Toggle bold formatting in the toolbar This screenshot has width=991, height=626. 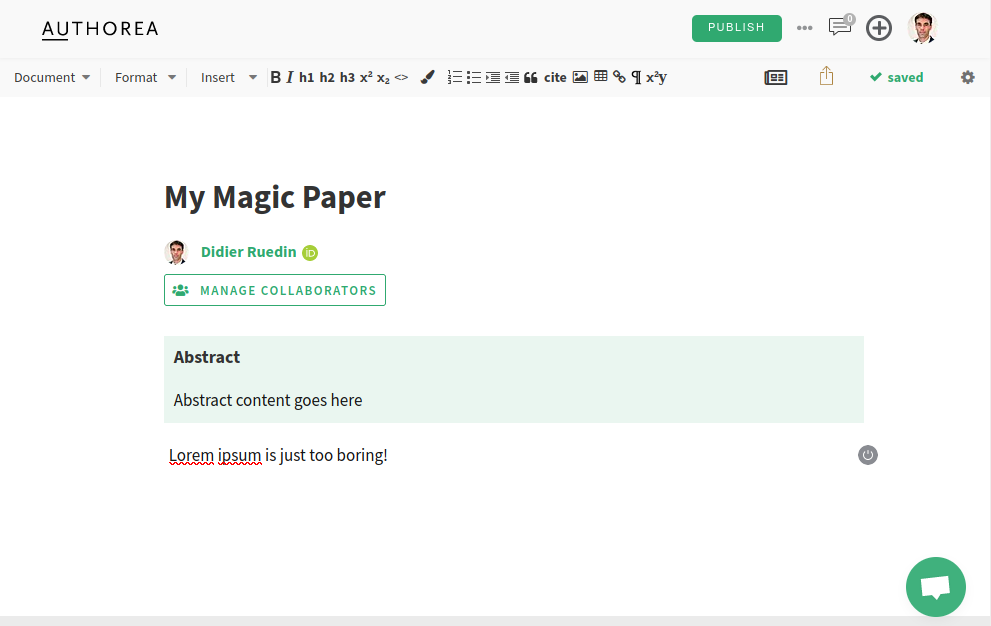pyautogui.click(x=276, y=77)
